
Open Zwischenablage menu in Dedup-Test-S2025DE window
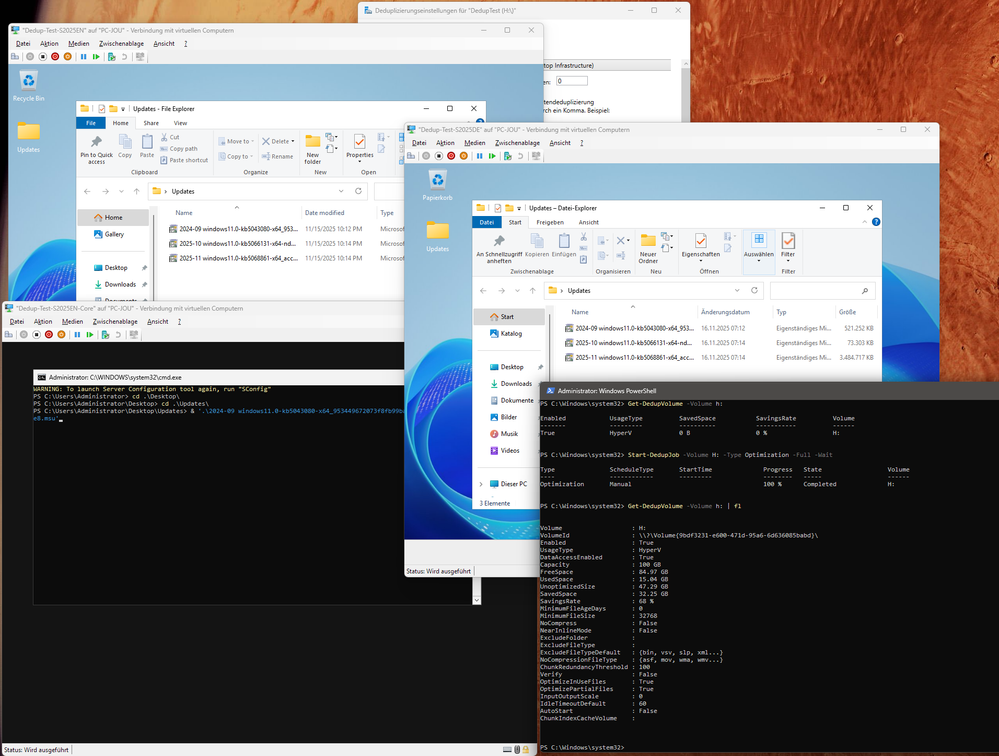tap(517, 143)
